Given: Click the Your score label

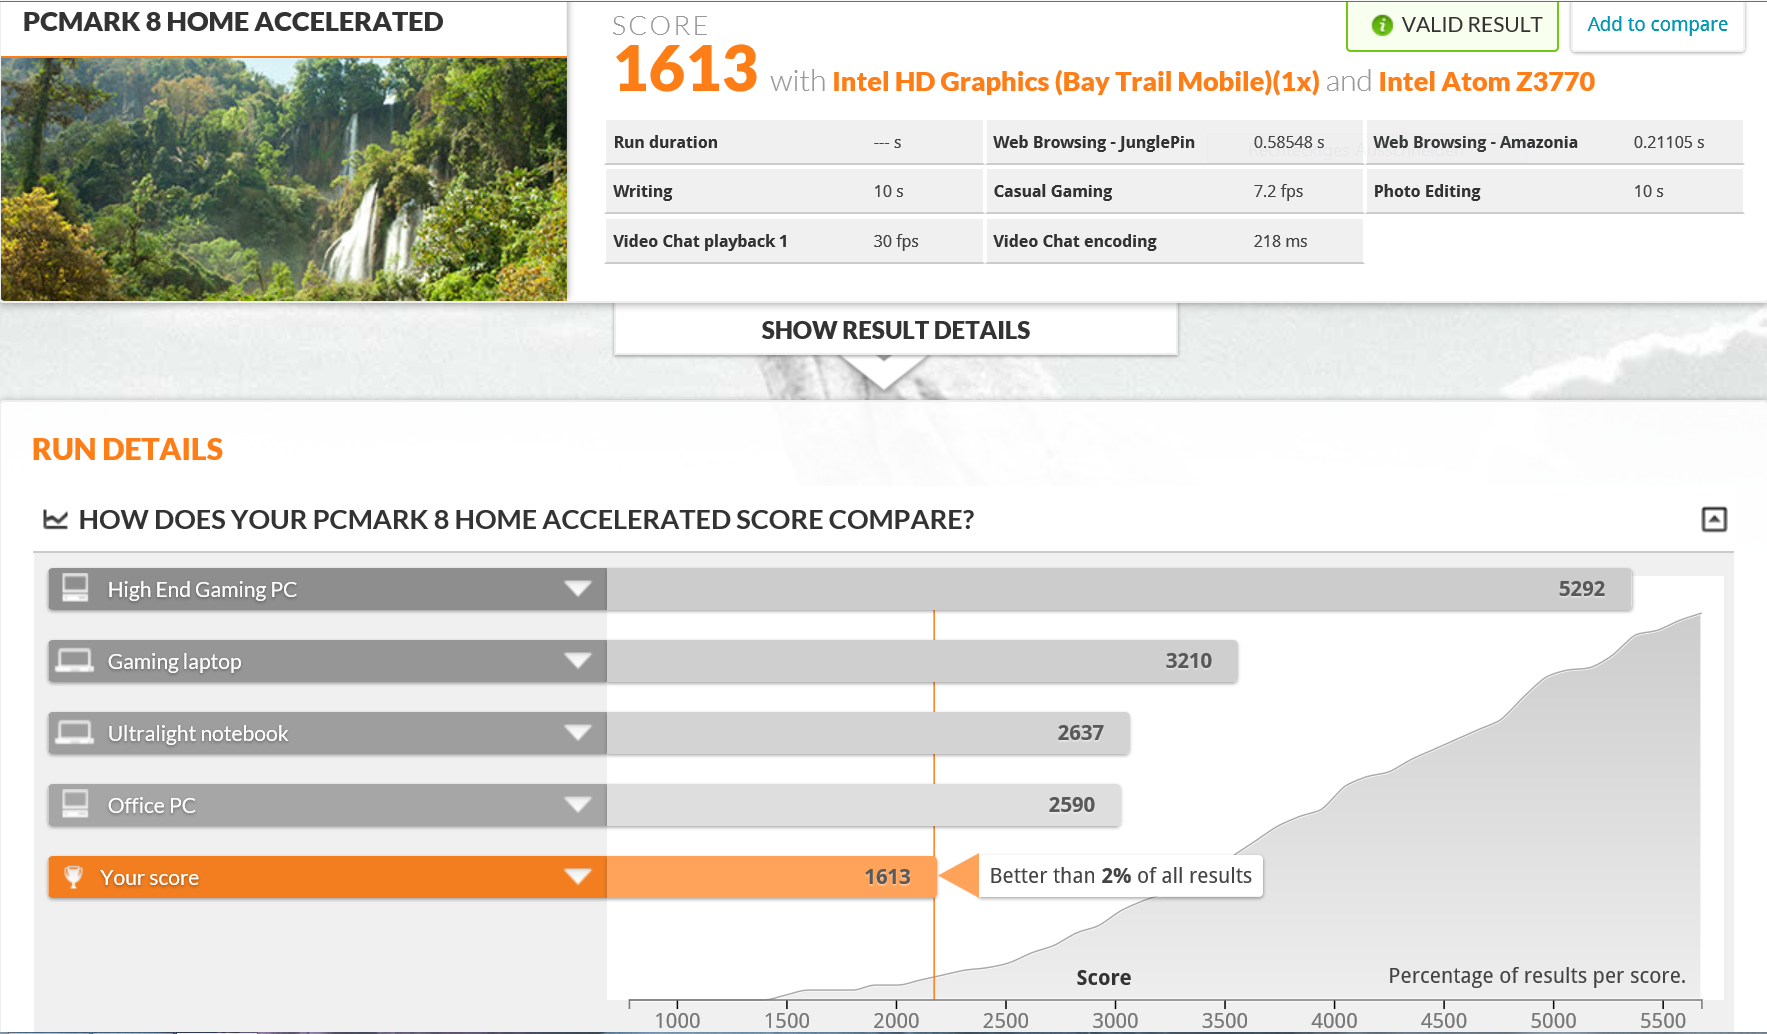Looking at the screenshot, I should tap(149, 878).
